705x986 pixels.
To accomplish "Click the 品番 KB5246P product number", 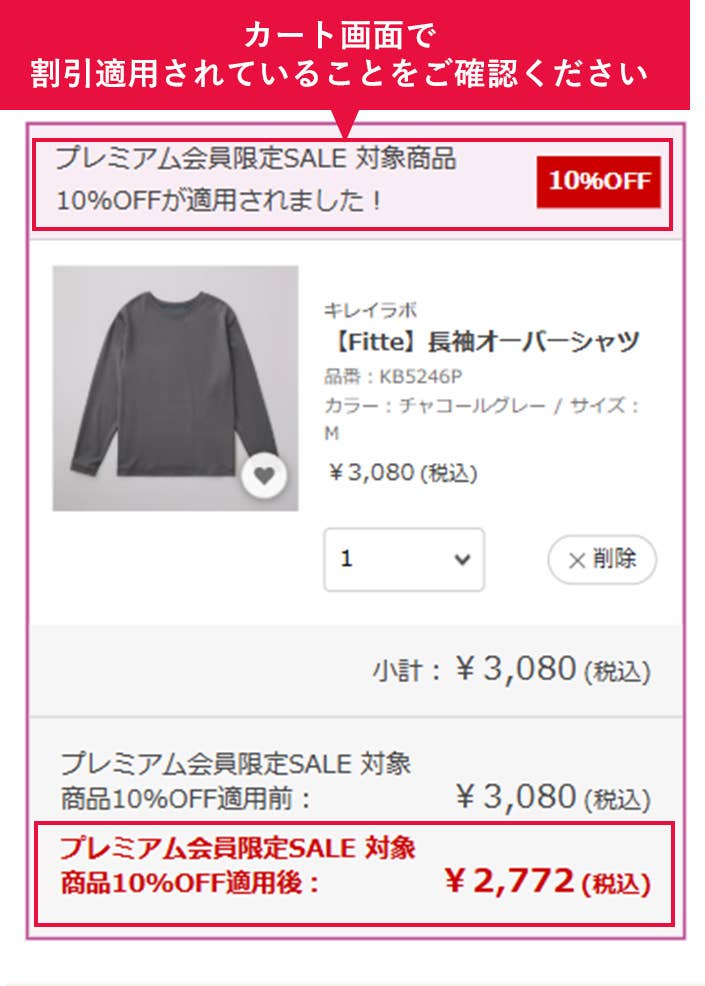I will (393, 376).
